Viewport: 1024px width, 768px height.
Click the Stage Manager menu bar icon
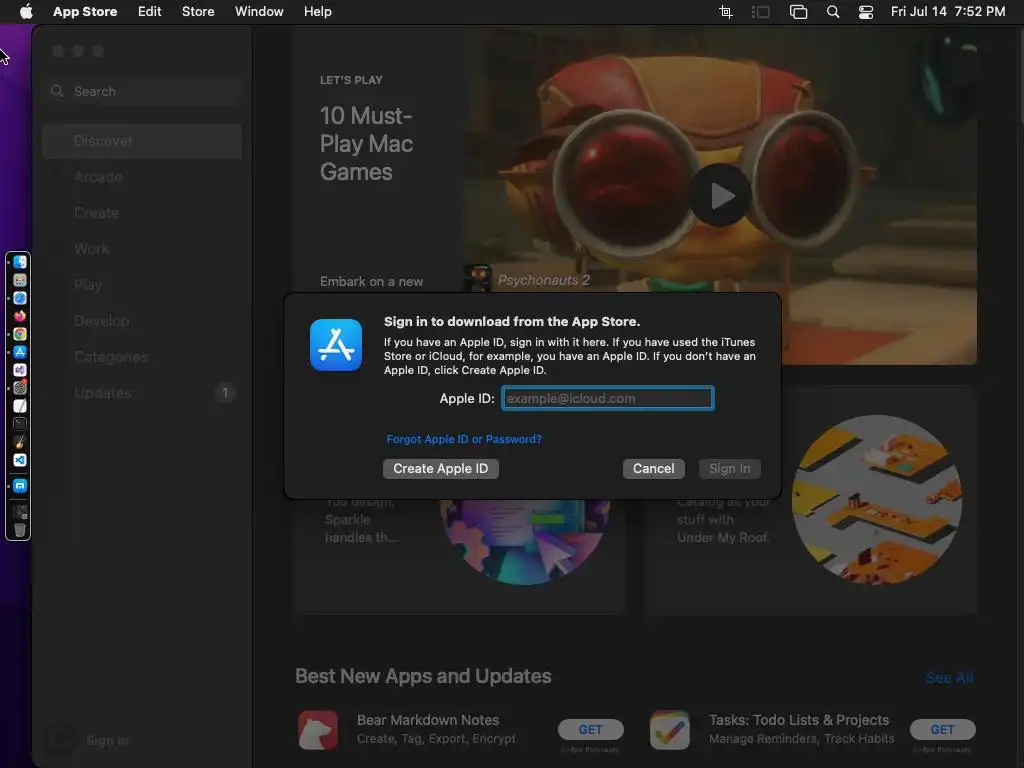[x=761, y=12]
